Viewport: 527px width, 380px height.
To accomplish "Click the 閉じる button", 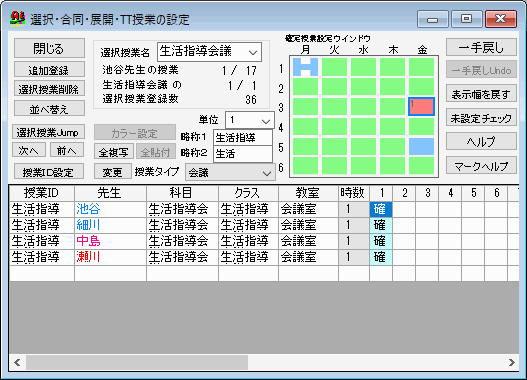I will point(49,48).
